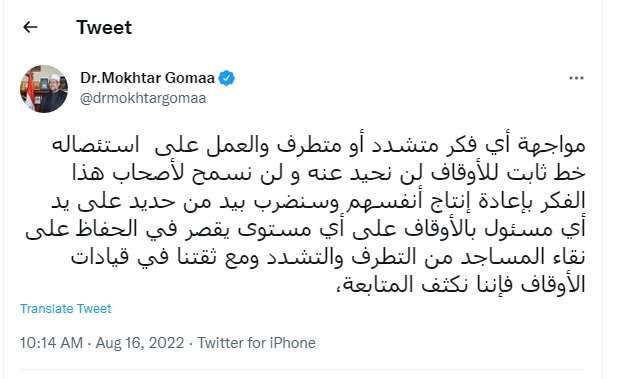Select tweet line starting with أي مسئول بالأوقاف
The width and height of the screenshot is (620, 379).
[305, 228]
